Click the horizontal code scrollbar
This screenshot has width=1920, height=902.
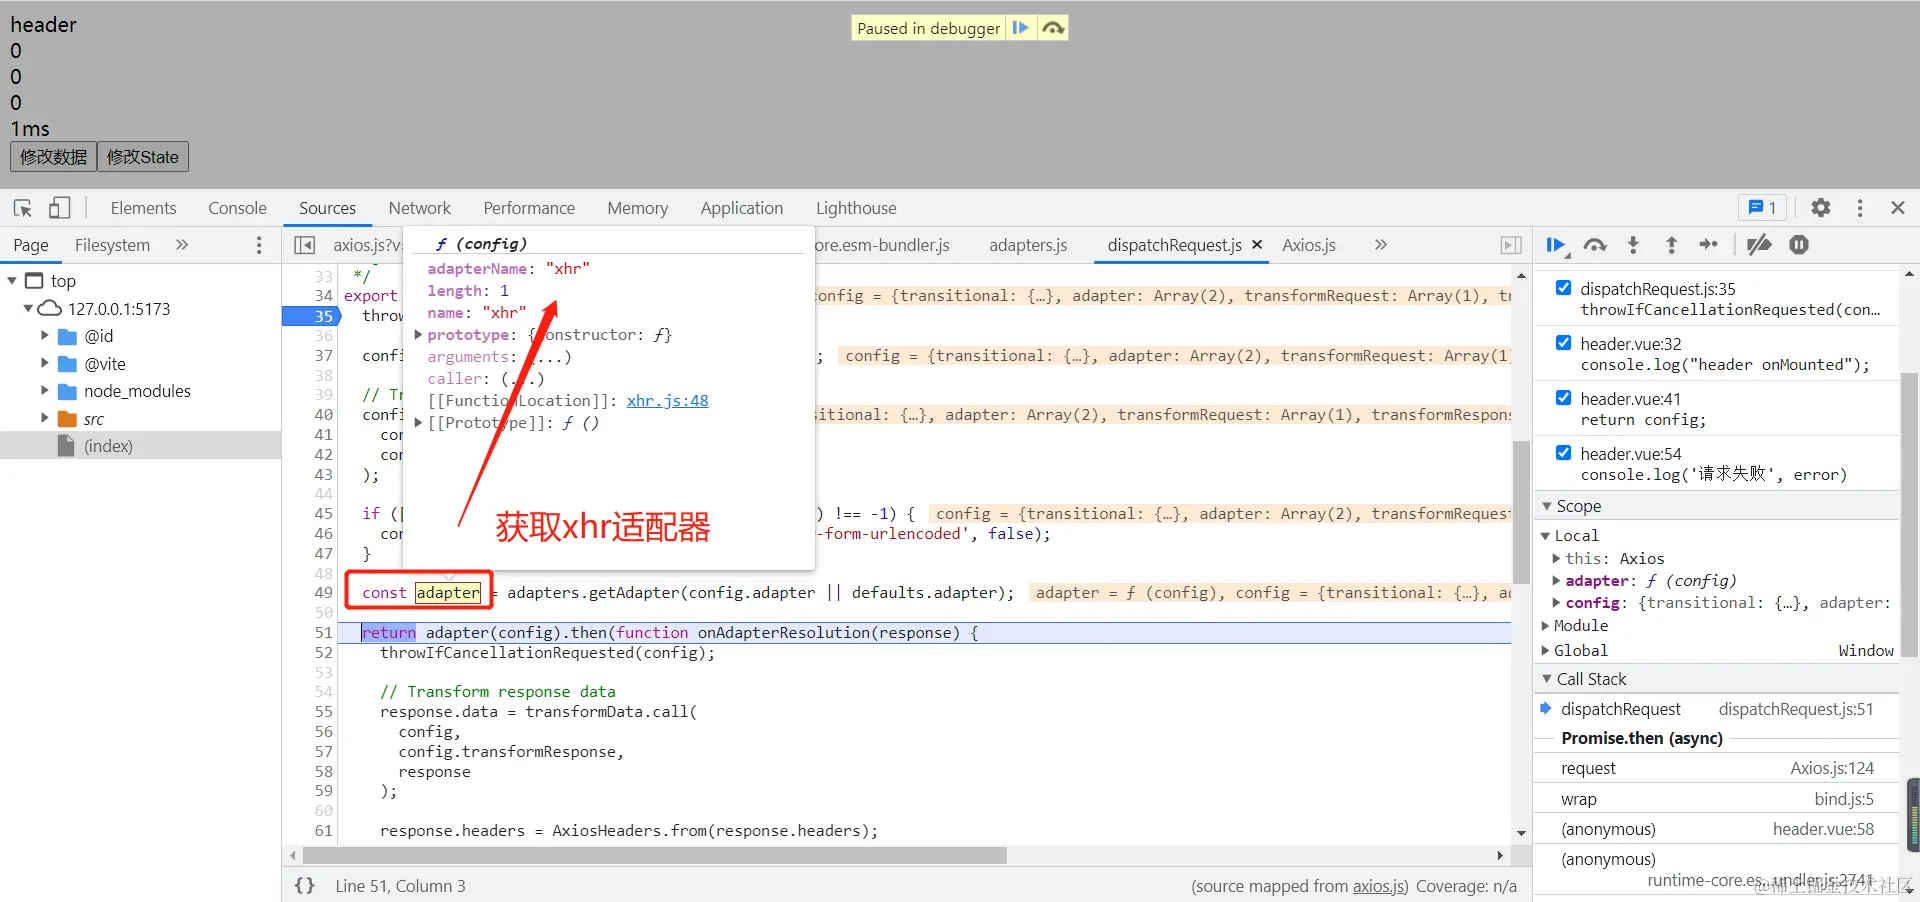tap(655, 856)
